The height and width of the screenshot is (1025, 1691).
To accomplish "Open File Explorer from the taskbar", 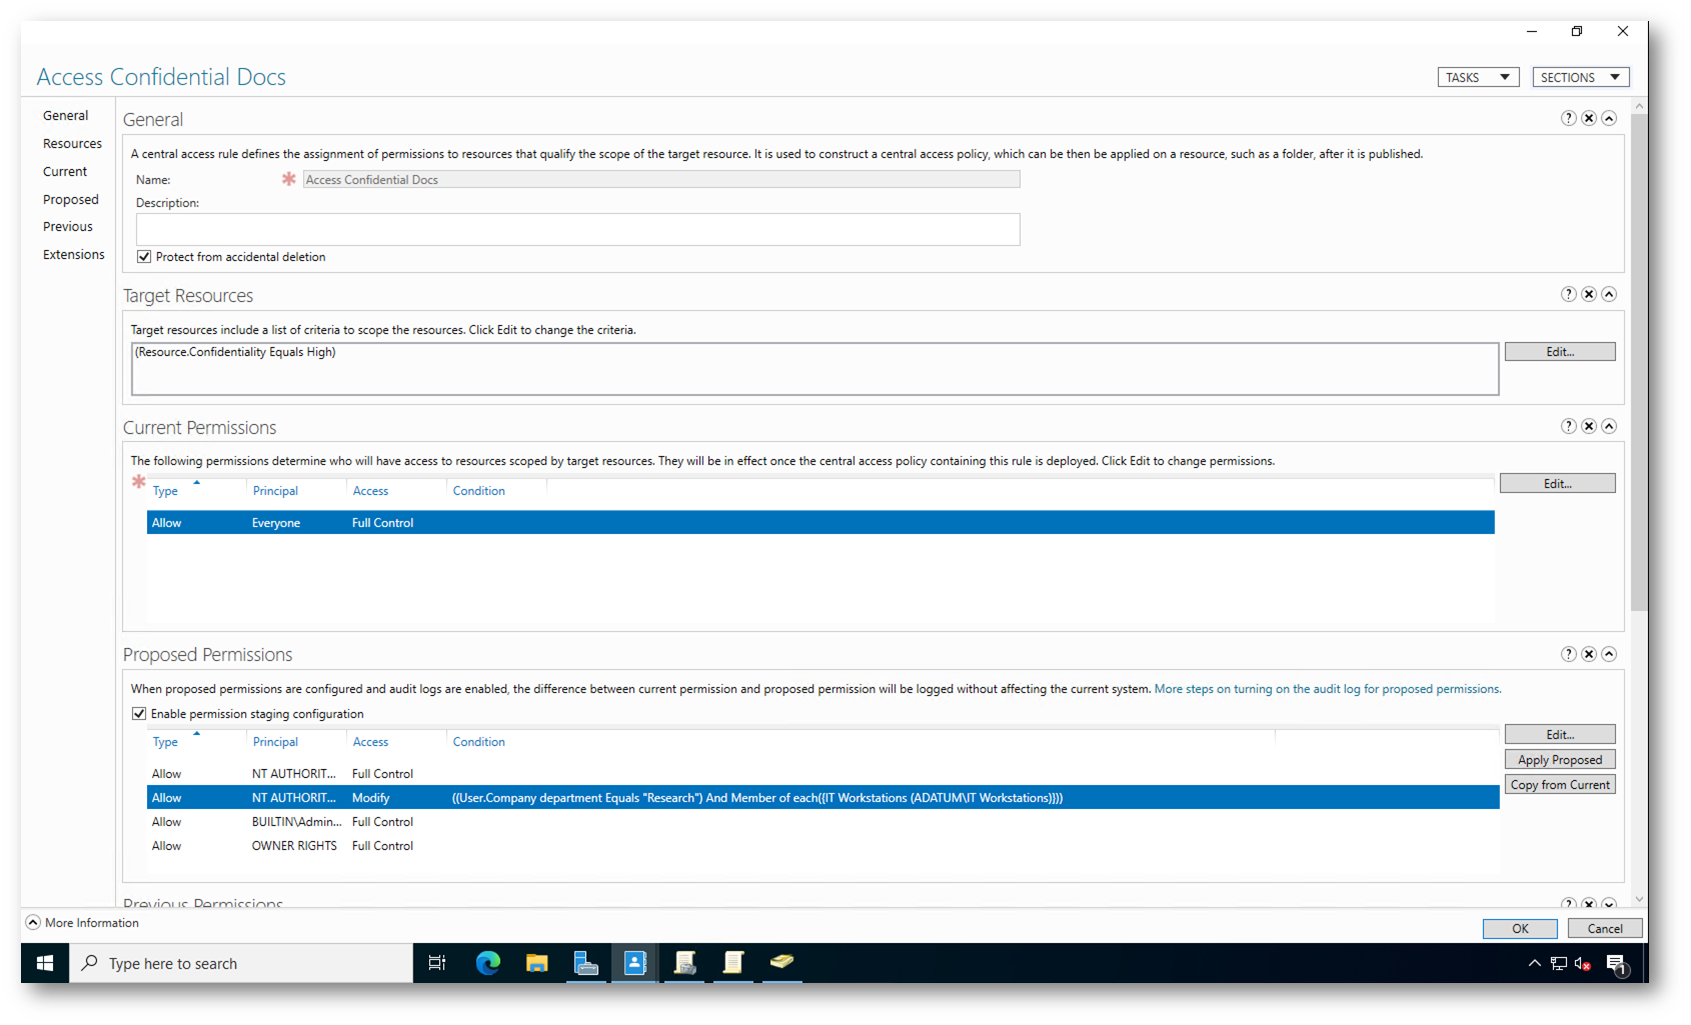I will (537, 963).
